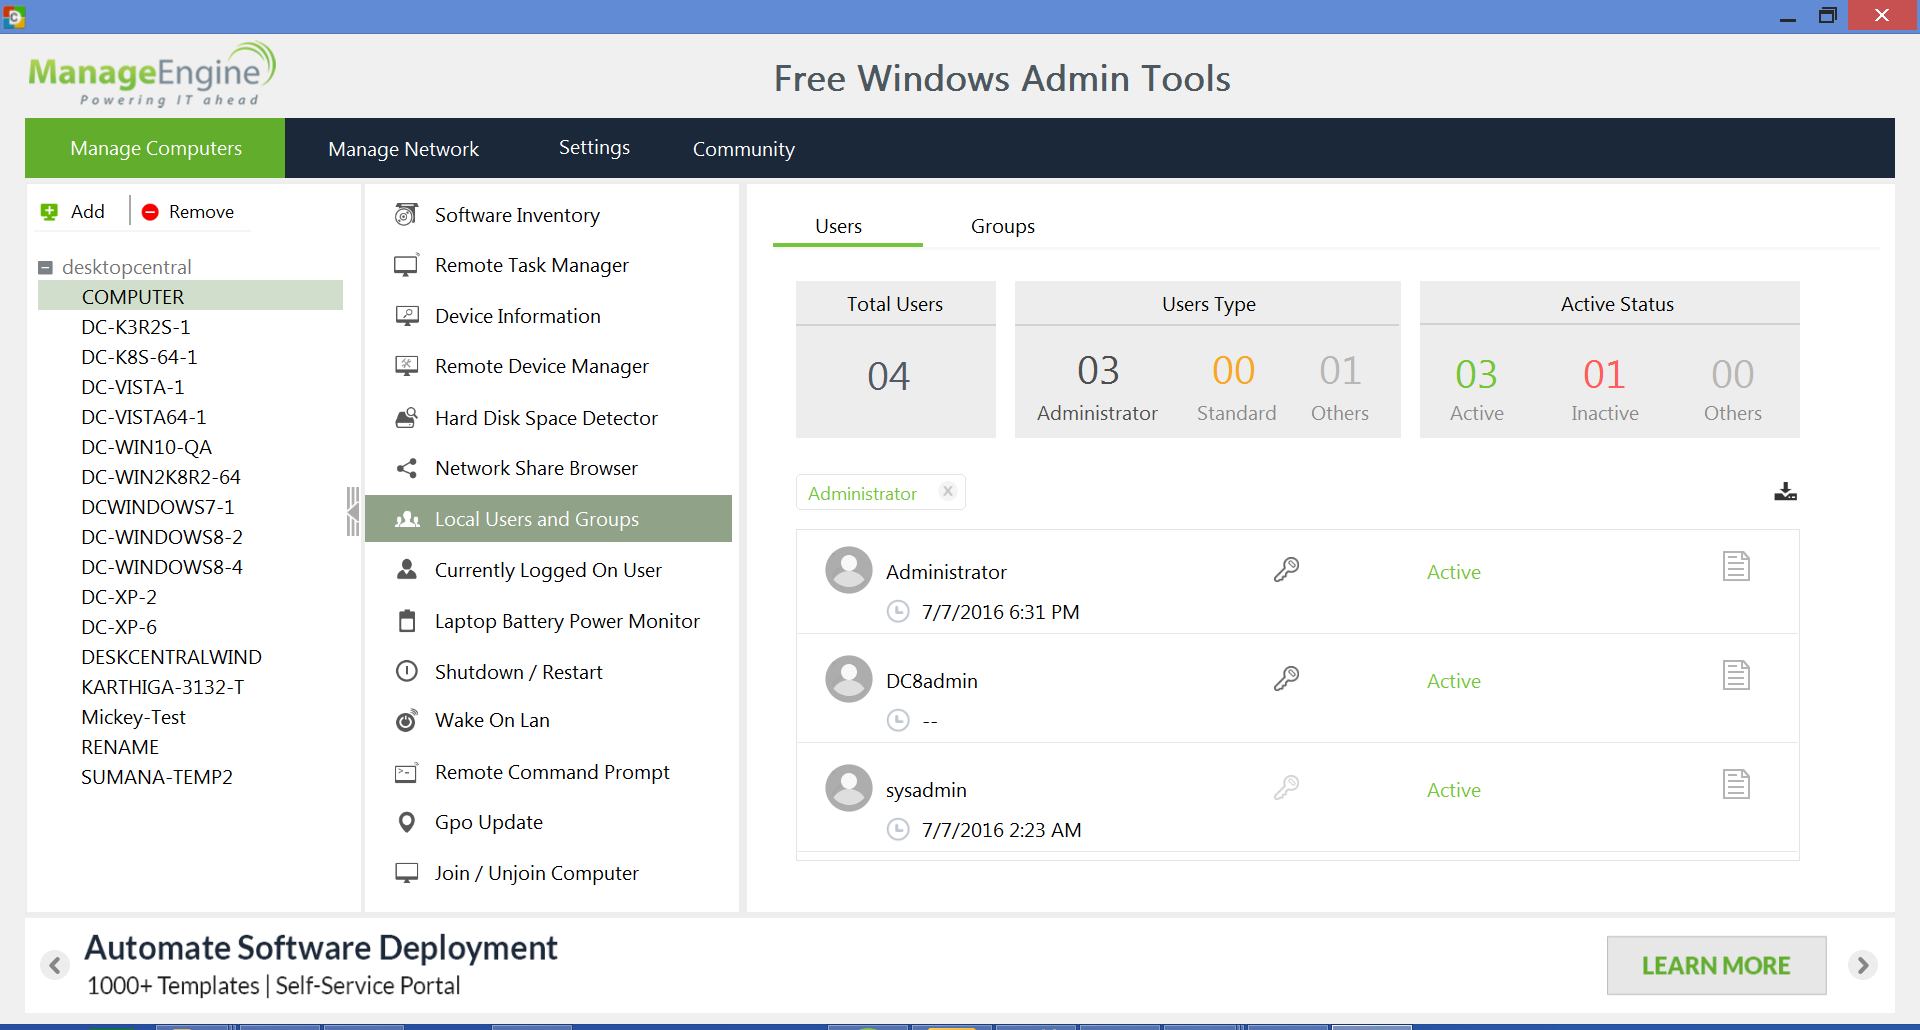Open the Settings tab
The width and height of the screenshot is (1920, 1030).
click(x=594, y=148)
